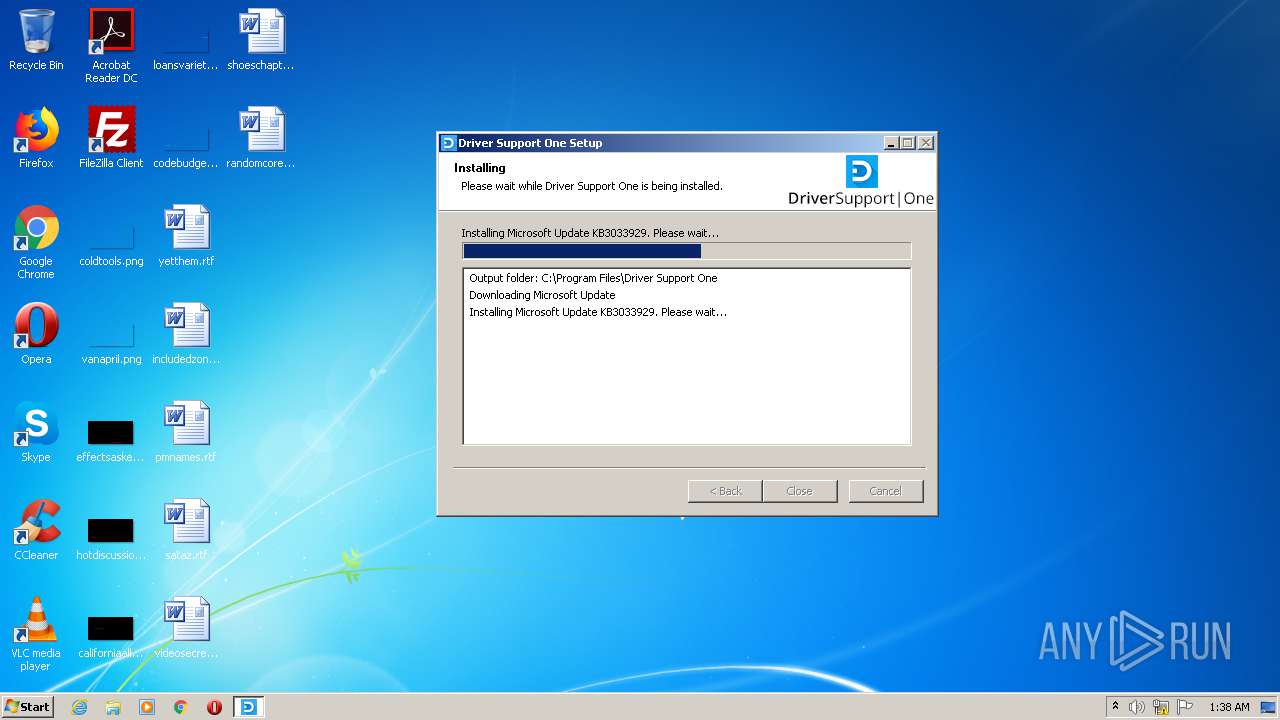The height and width of the screenshot is (720, 1280).
Task: Select the sataz.rtf document
Action: pos(186,531)
